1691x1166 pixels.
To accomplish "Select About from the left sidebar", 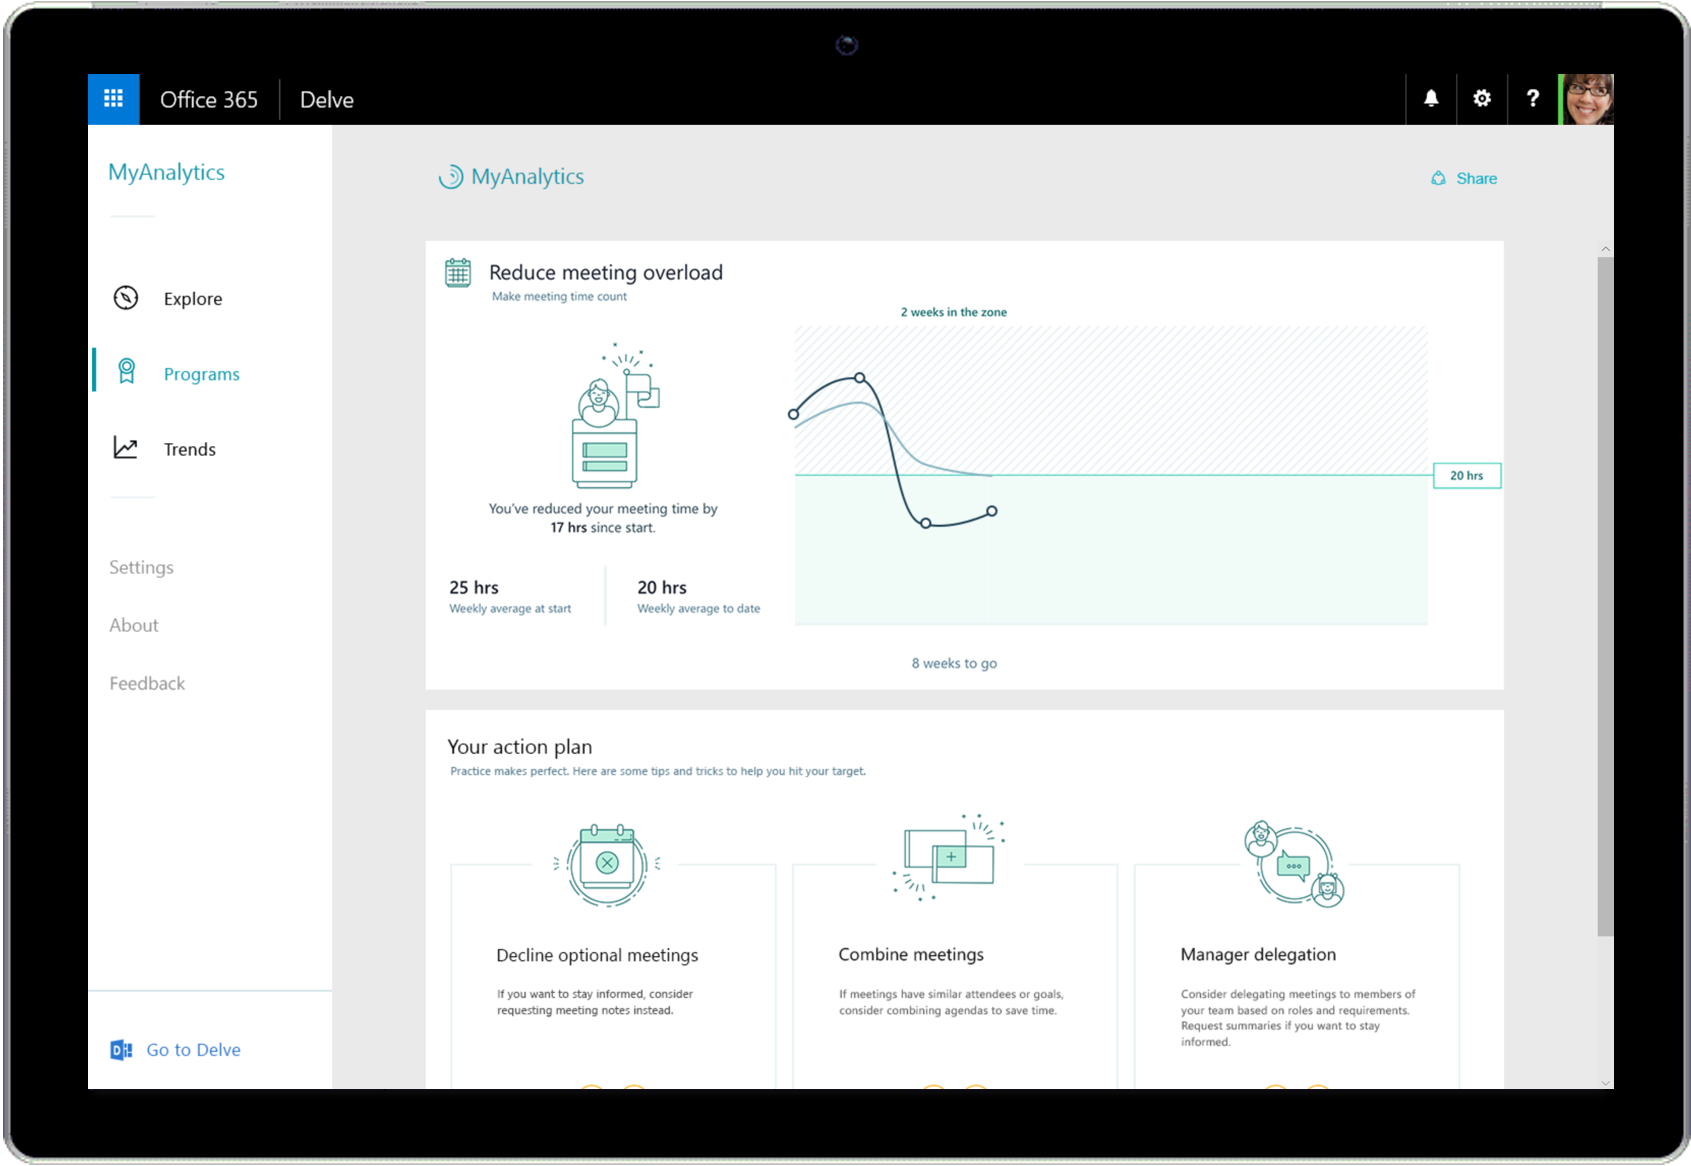I will [x=133, y=625].
